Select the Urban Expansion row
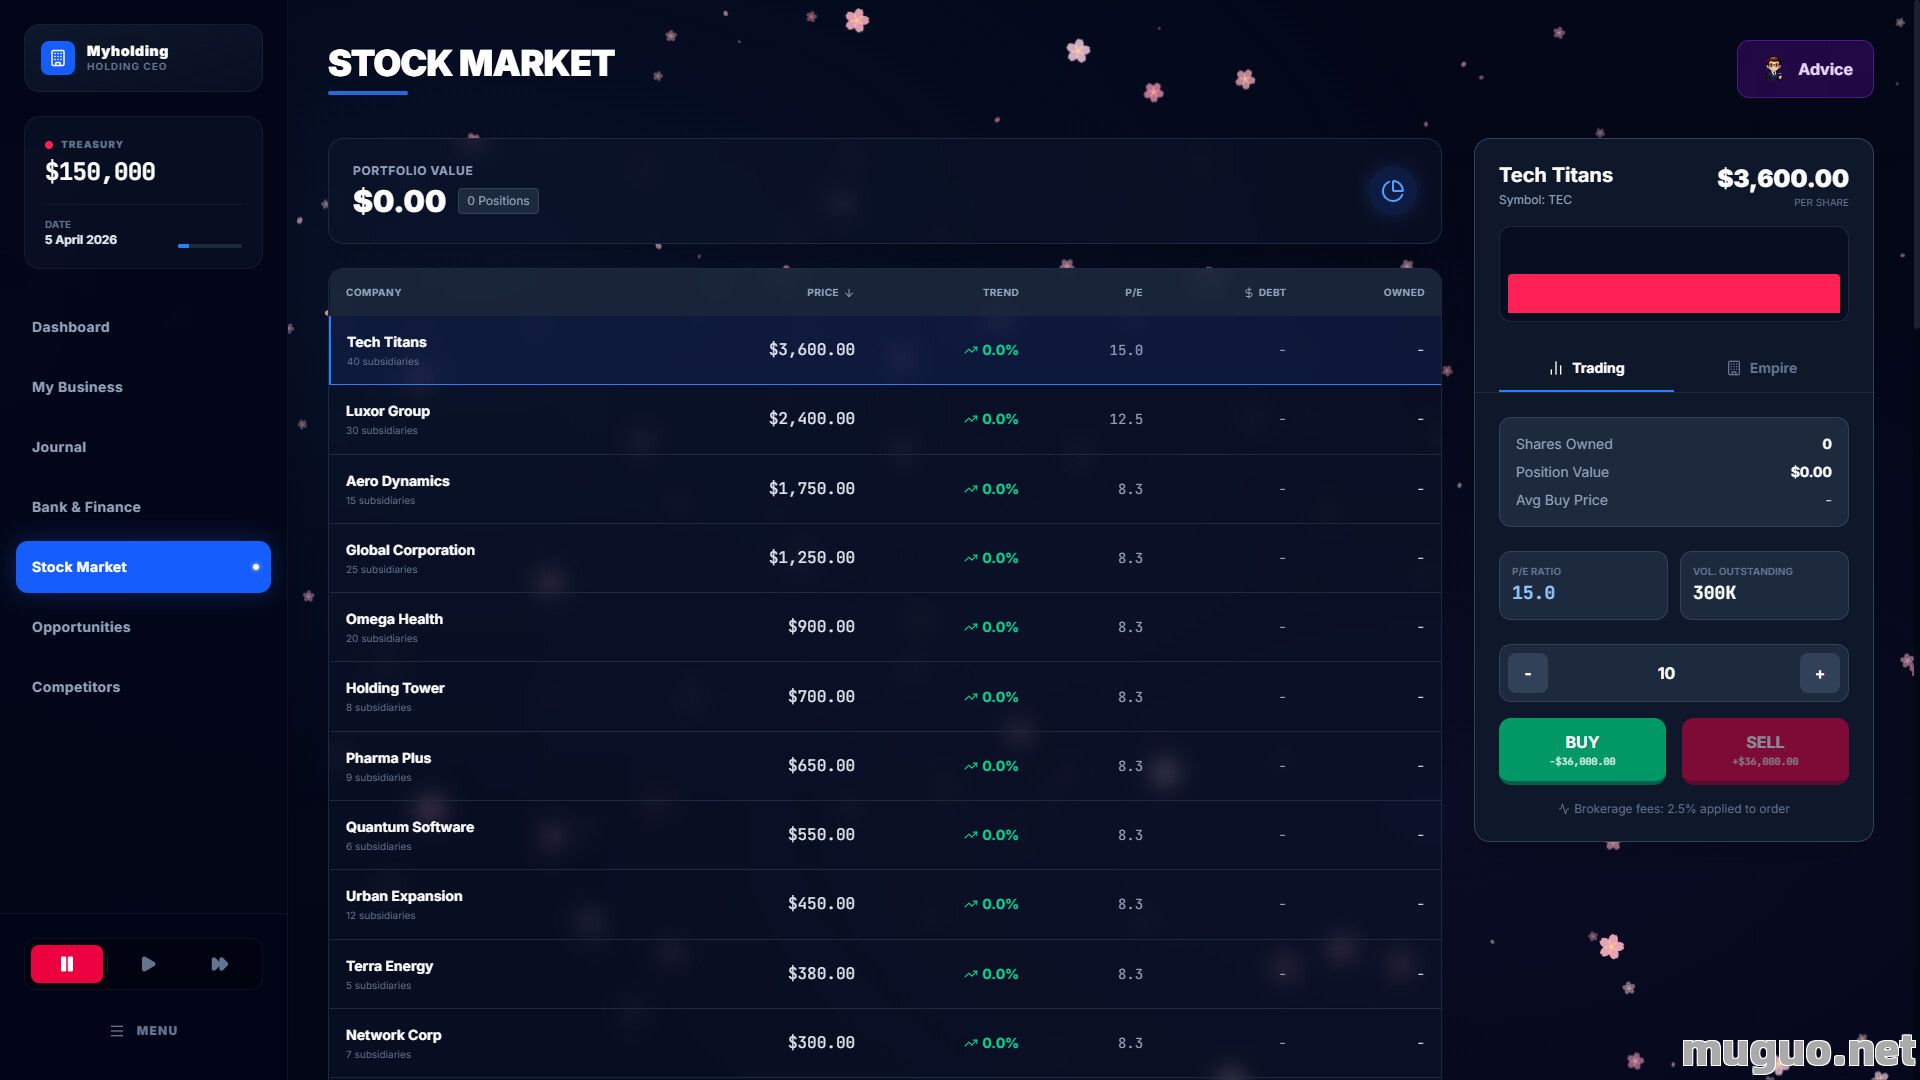The image size is (1920, 1080). pyautogui.click(x=885, y=904)
